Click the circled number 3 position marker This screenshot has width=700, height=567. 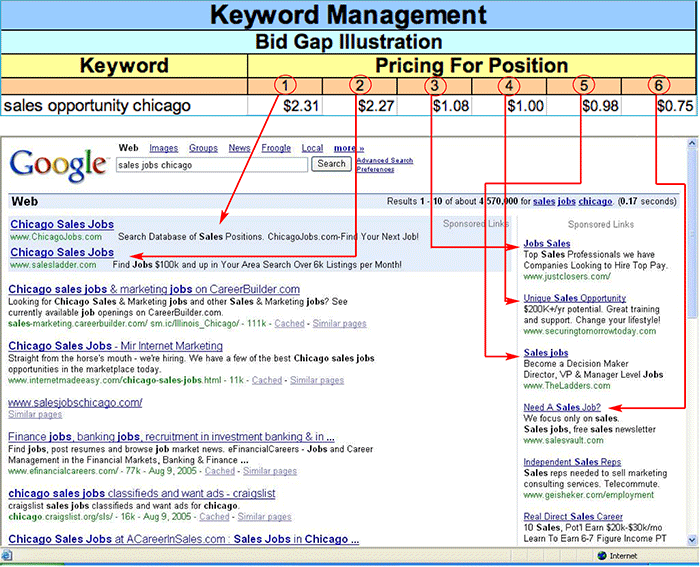(433, 85)
